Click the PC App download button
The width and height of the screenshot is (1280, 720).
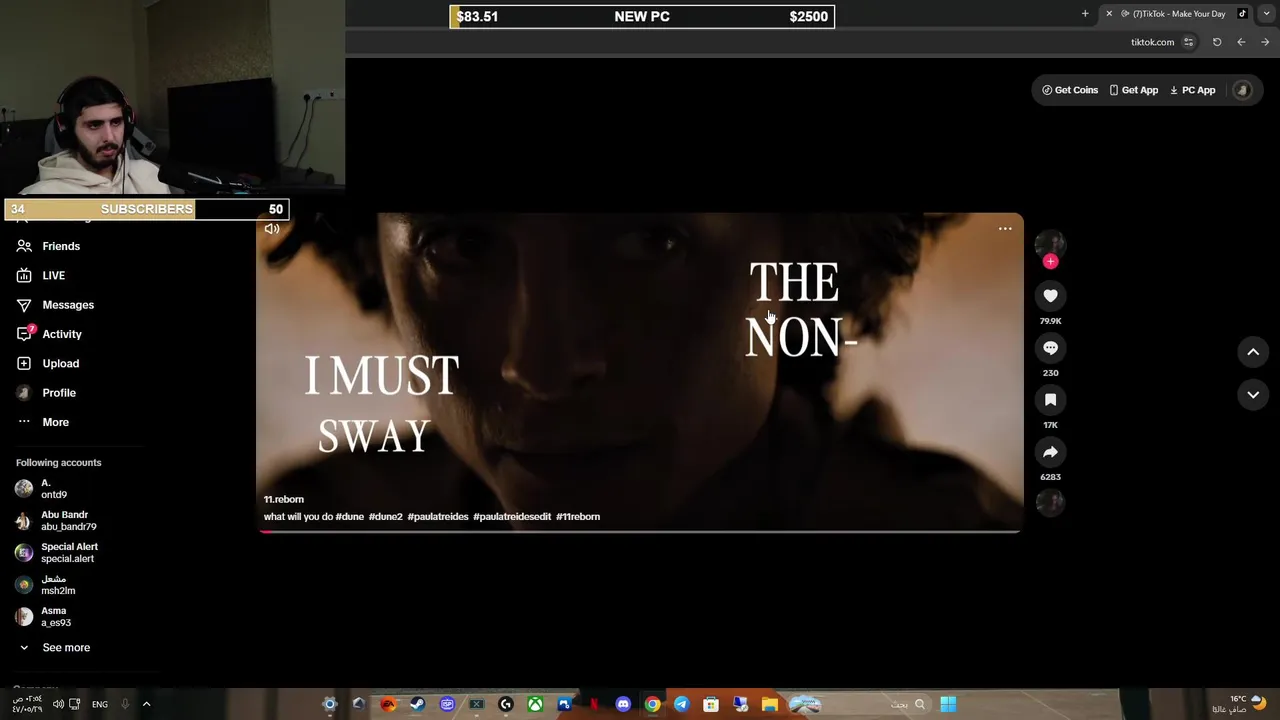click(x=1192, y=90)
